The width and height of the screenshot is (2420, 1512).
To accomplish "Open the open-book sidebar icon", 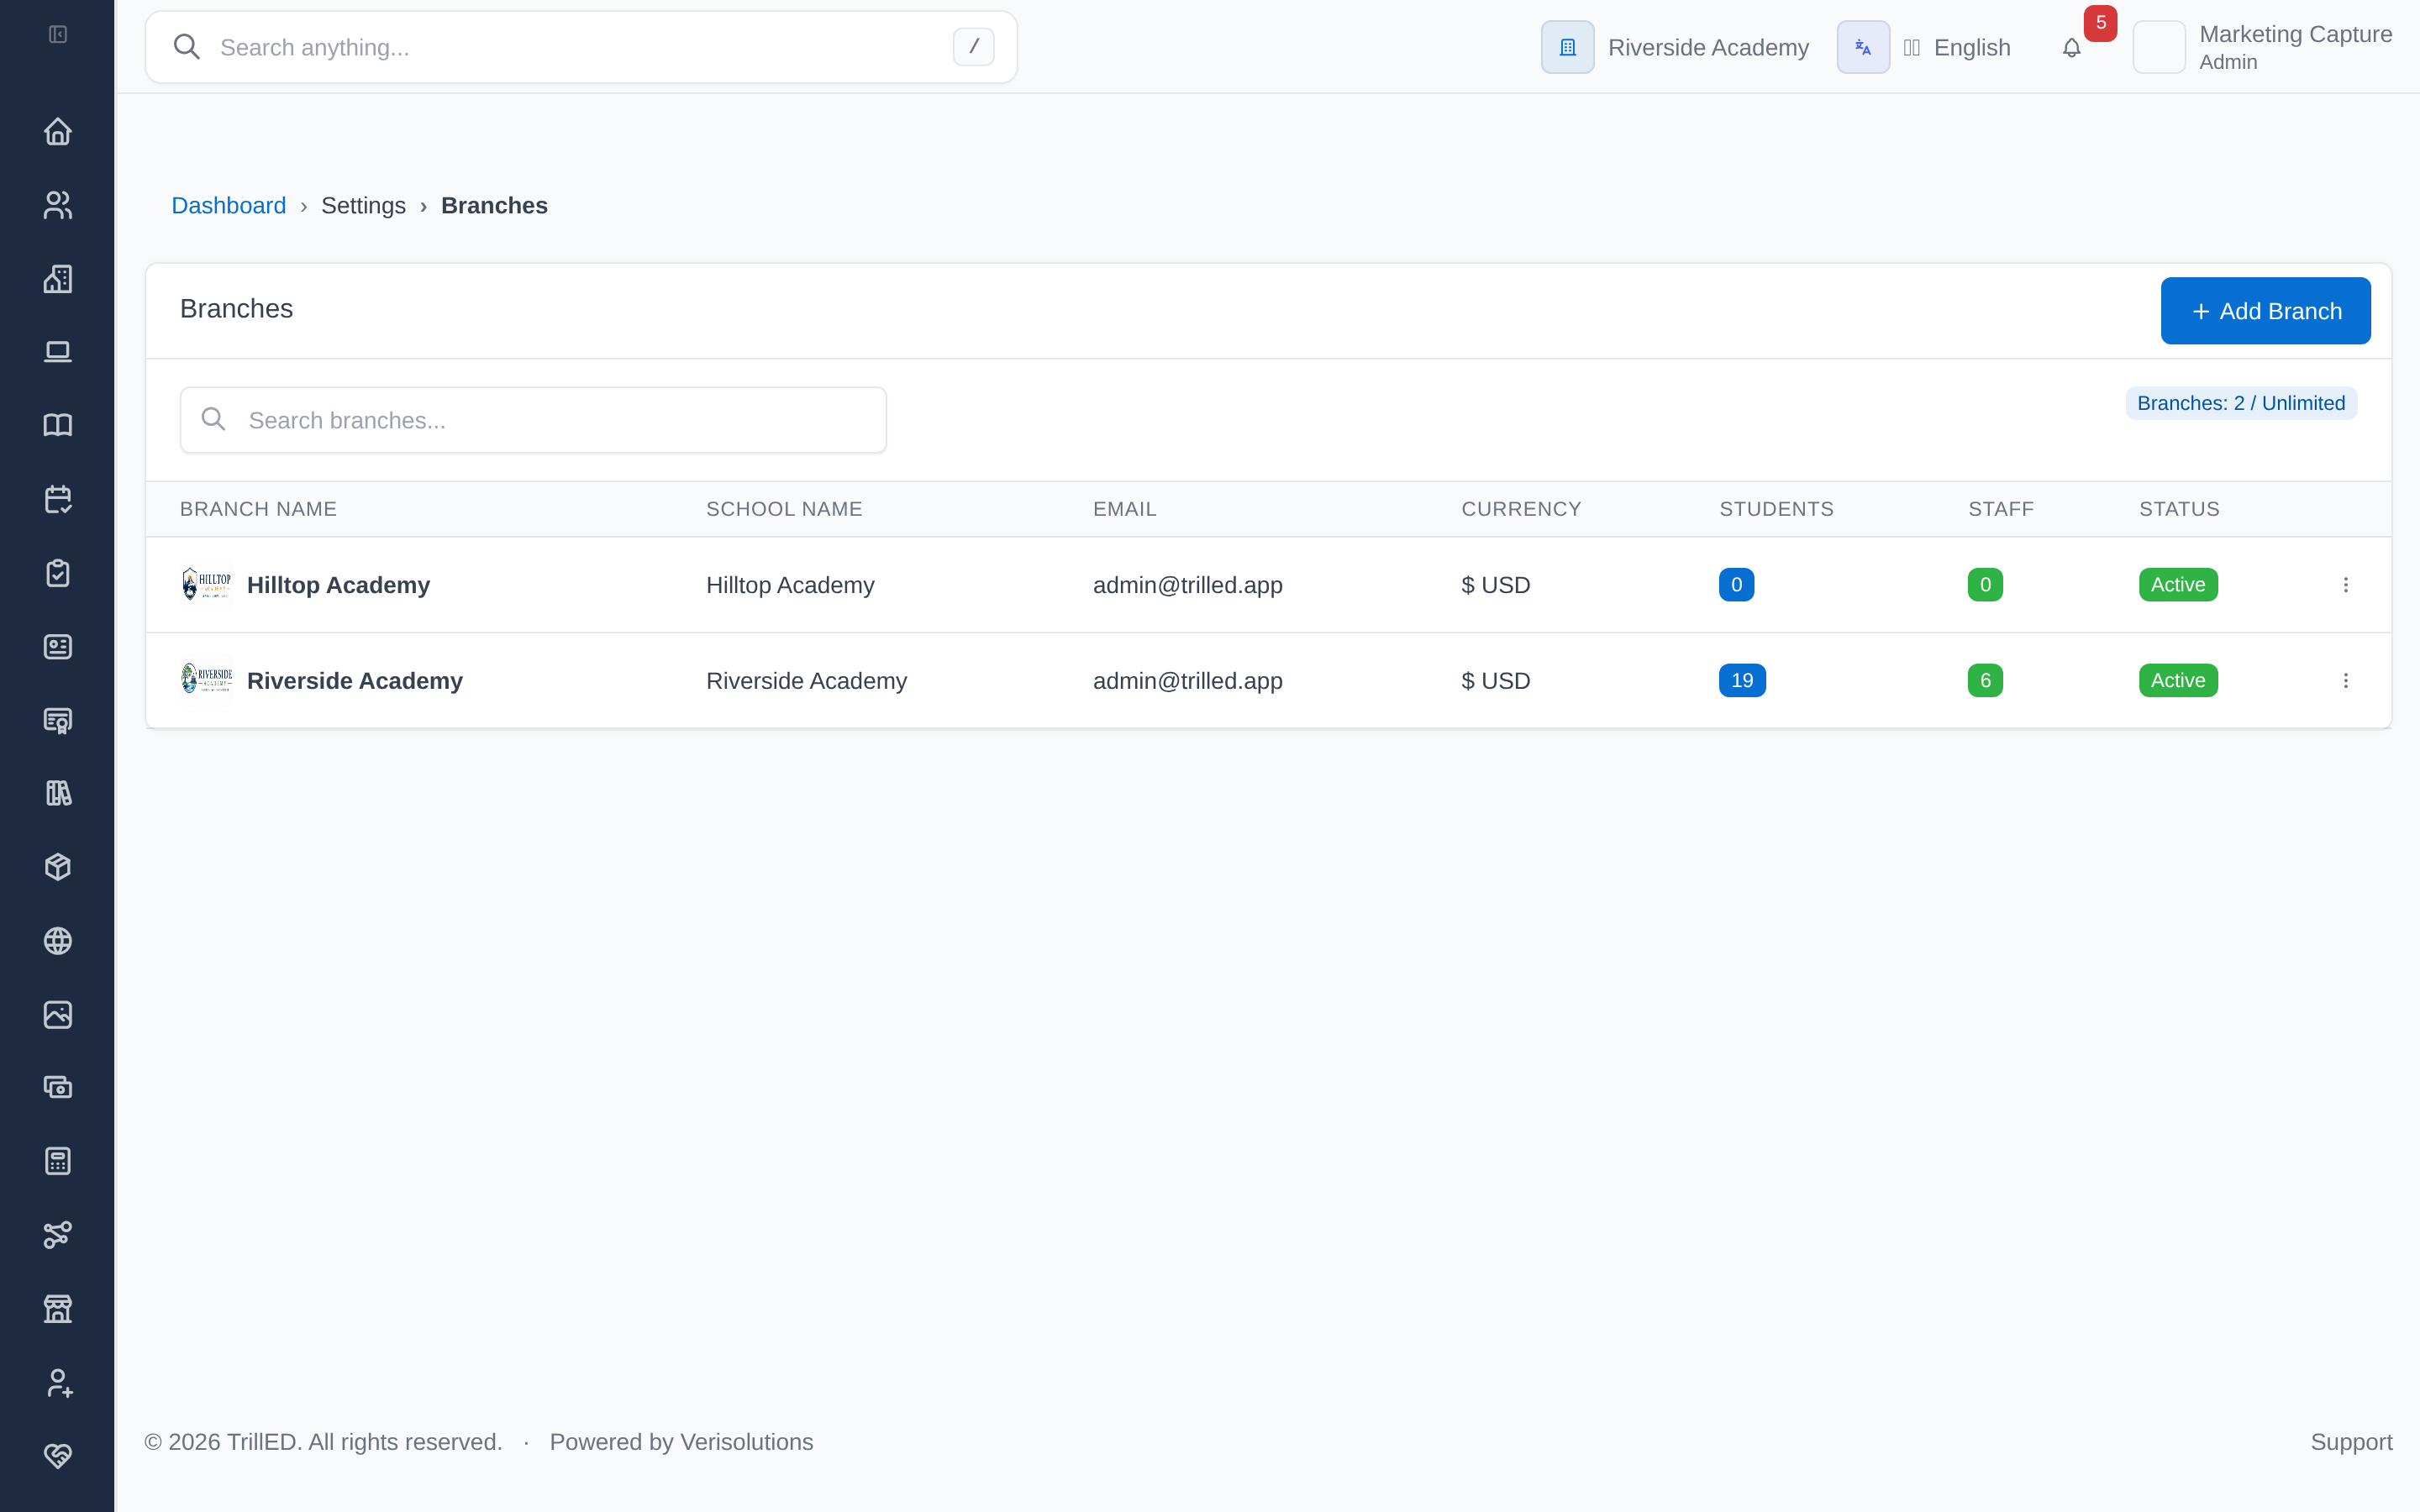I will [58, 426].
